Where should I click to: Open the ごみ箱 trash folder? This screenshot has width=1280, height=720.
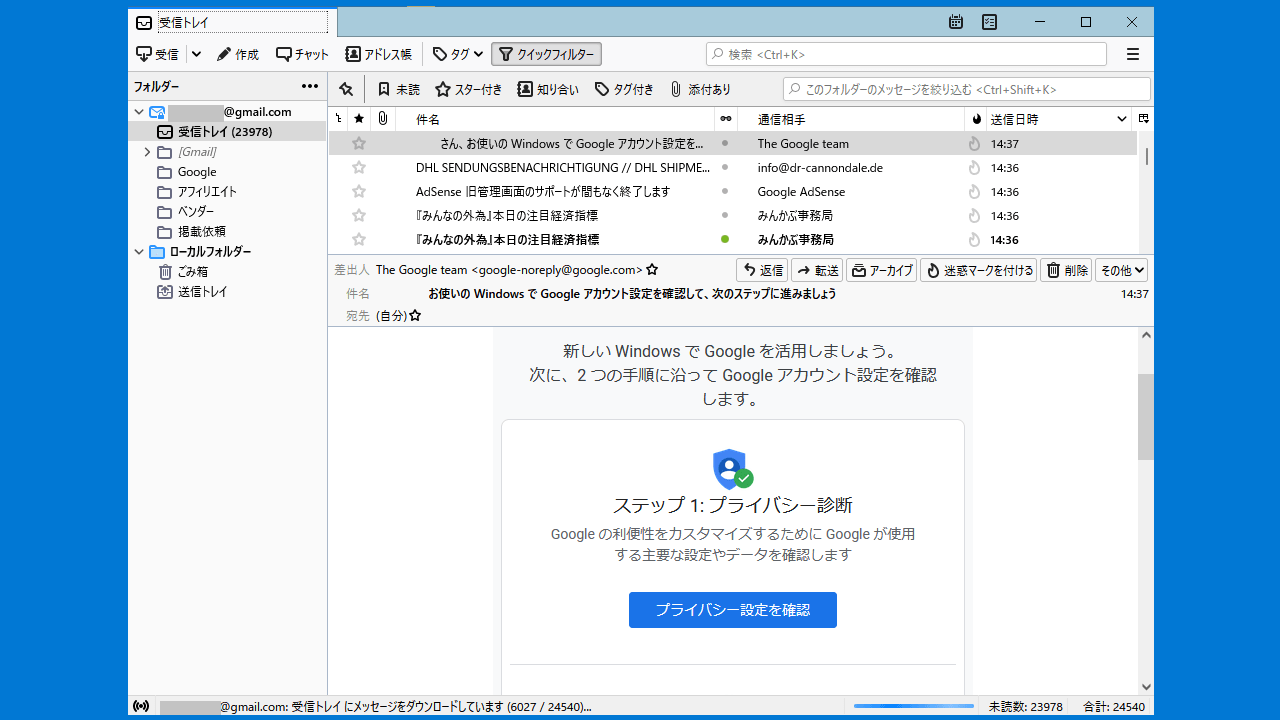[x=183, y=272]
